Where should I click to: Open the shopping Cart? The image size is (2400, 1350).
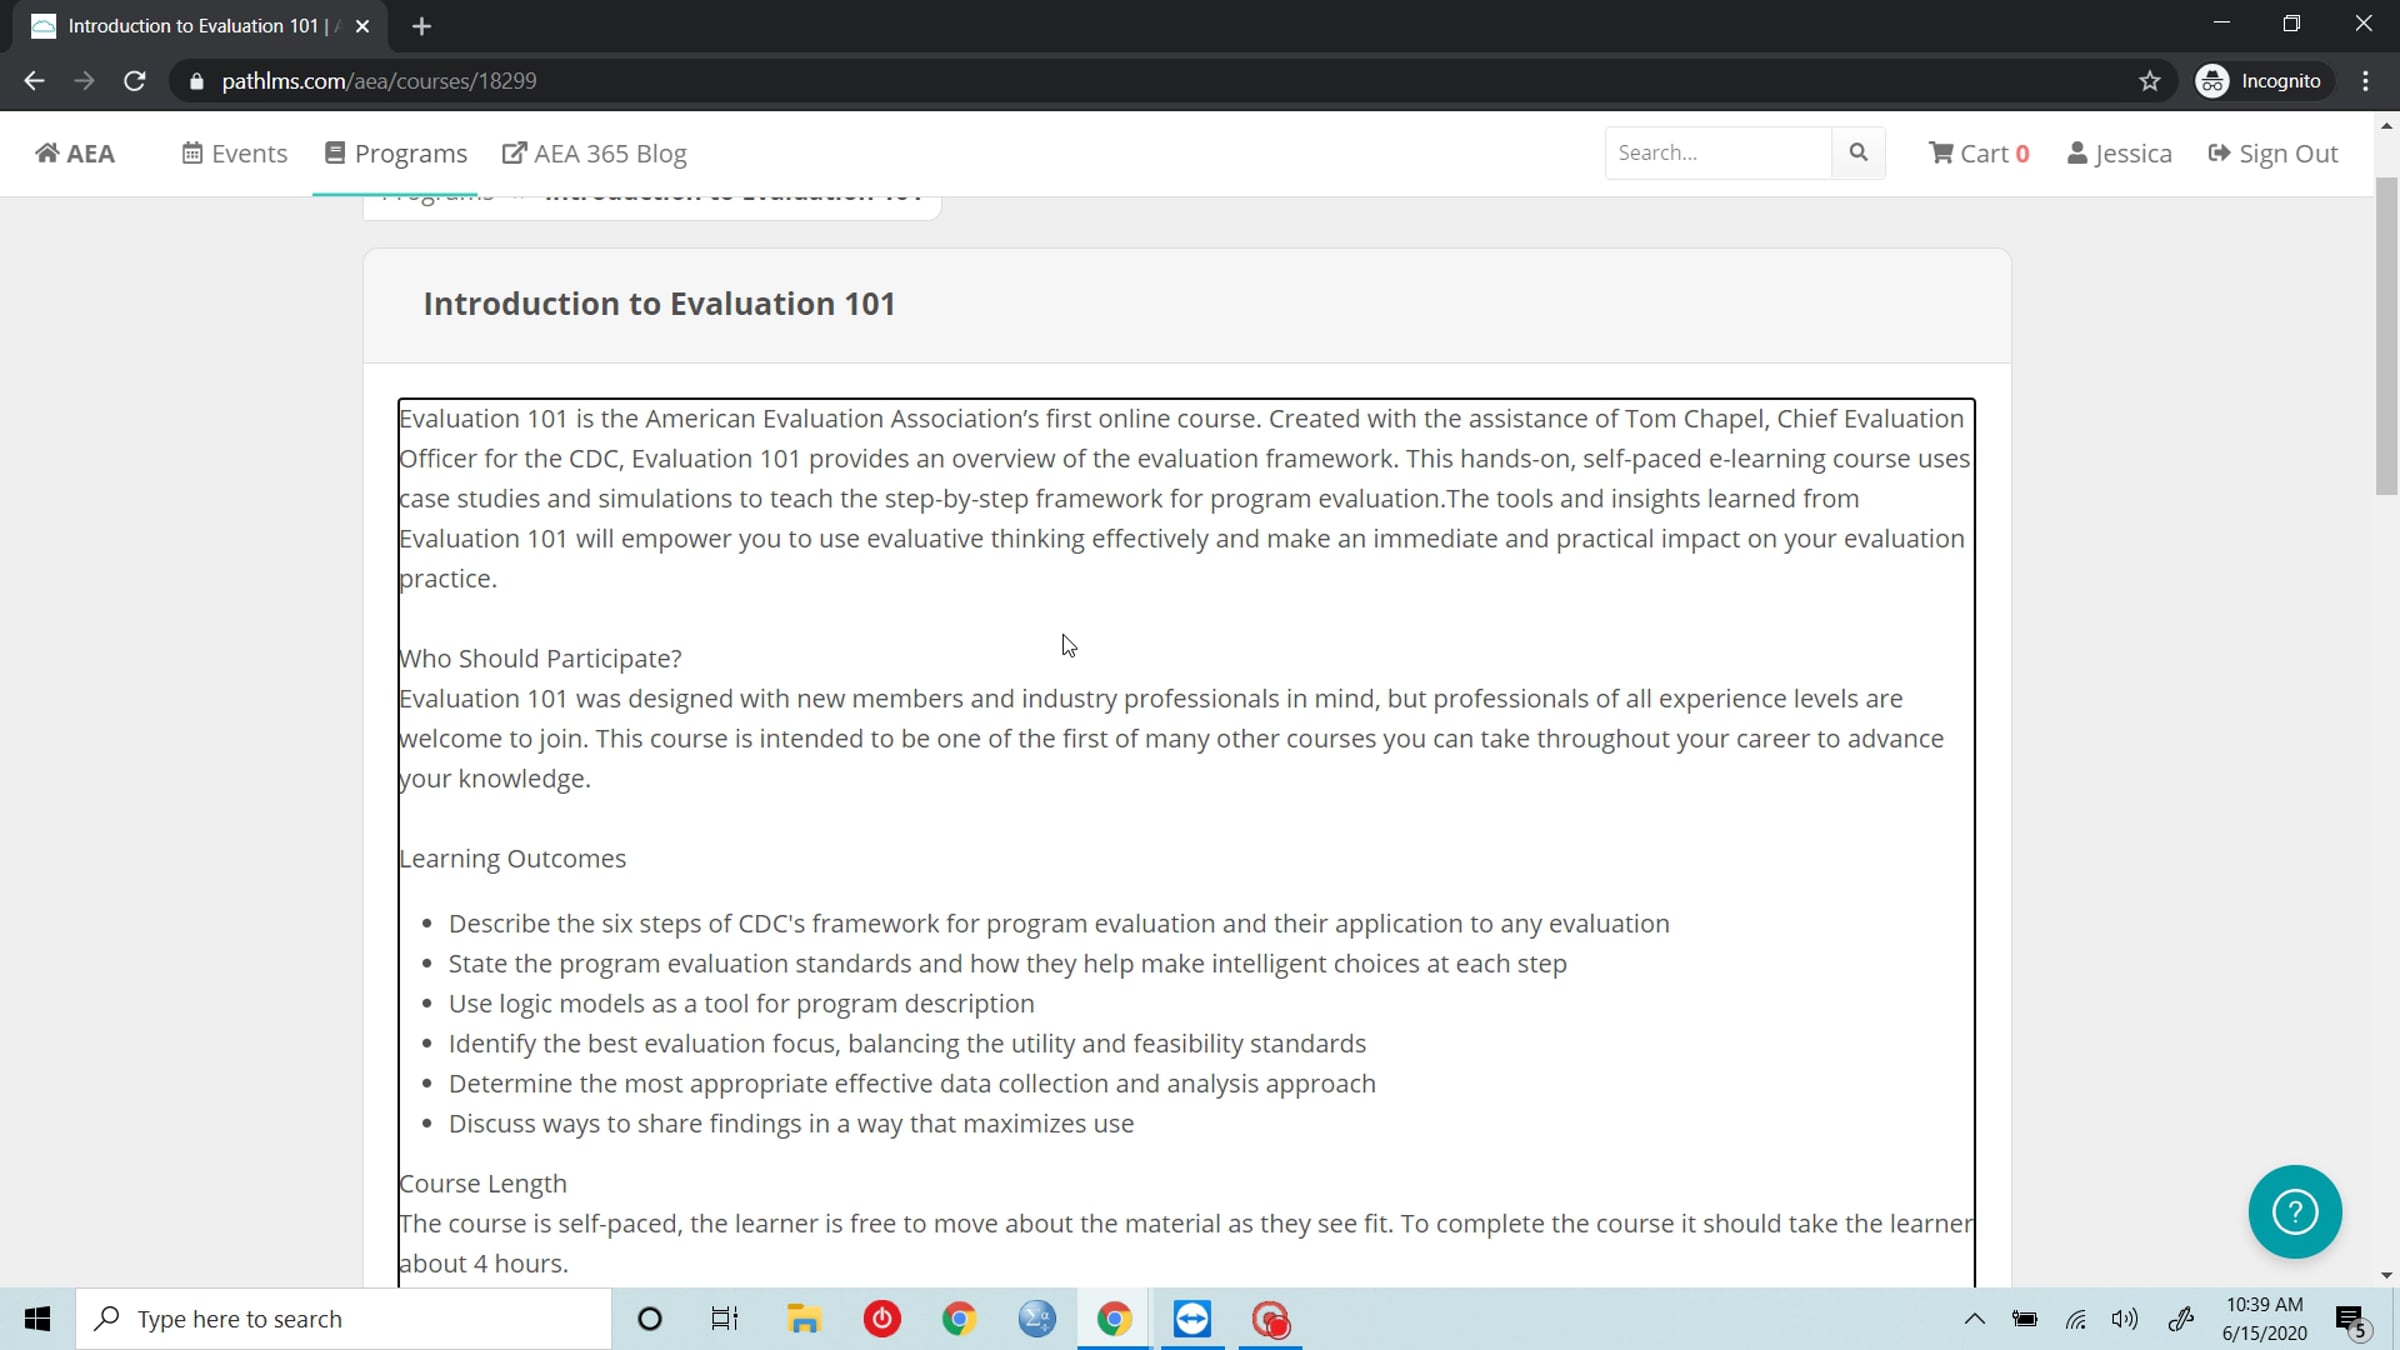pyautogui.click(x=1978, y=153)
